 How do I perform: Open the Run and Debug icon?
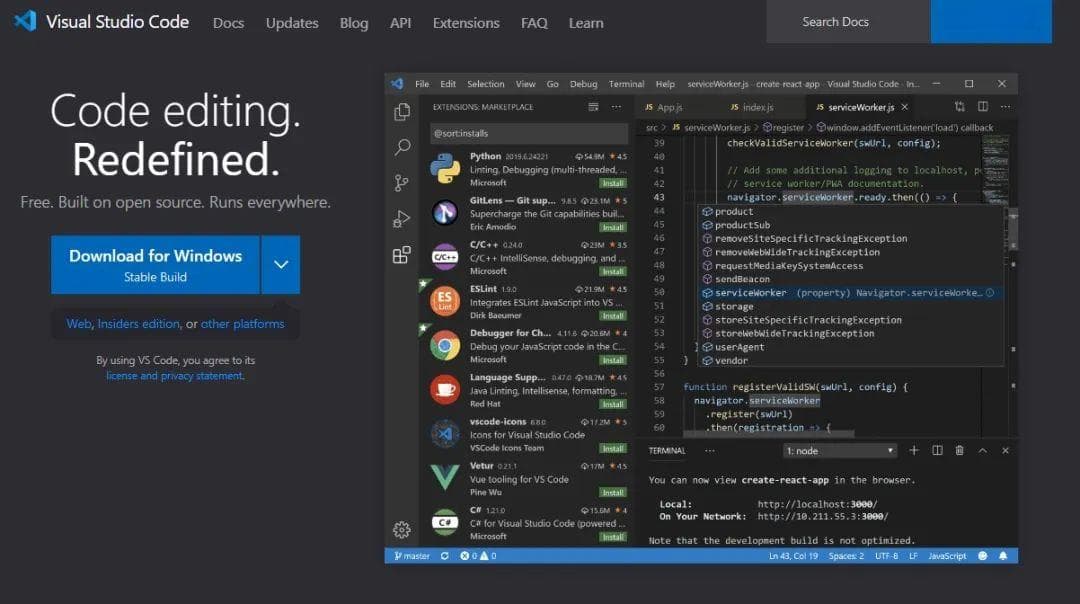(x=402, y=218)
